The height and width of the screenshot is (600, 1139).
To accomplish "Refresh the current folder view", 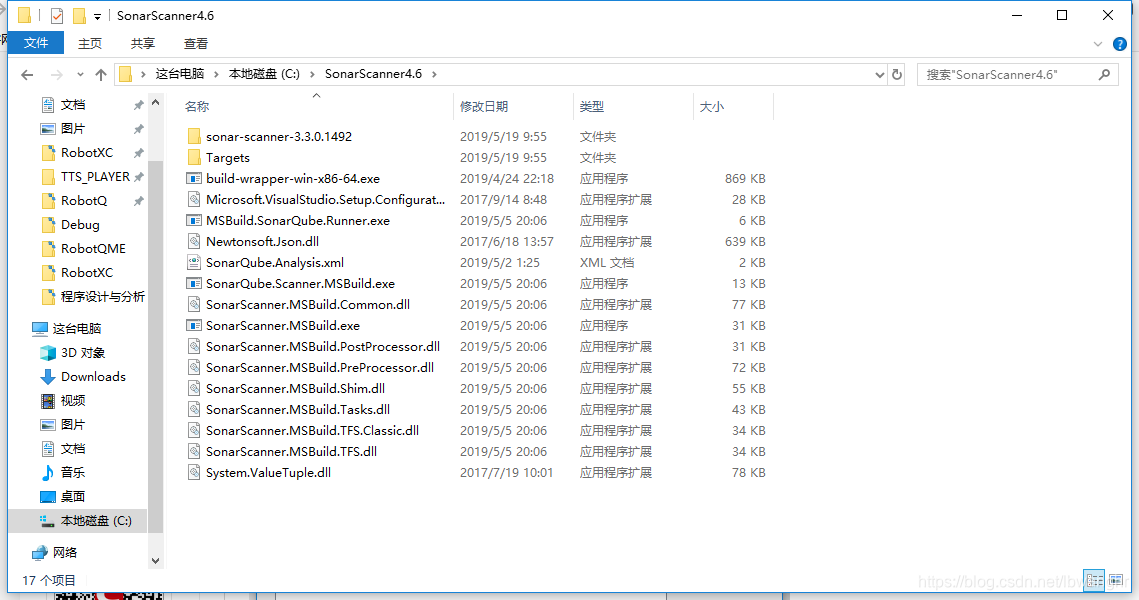I will click(x=897, y=74).
